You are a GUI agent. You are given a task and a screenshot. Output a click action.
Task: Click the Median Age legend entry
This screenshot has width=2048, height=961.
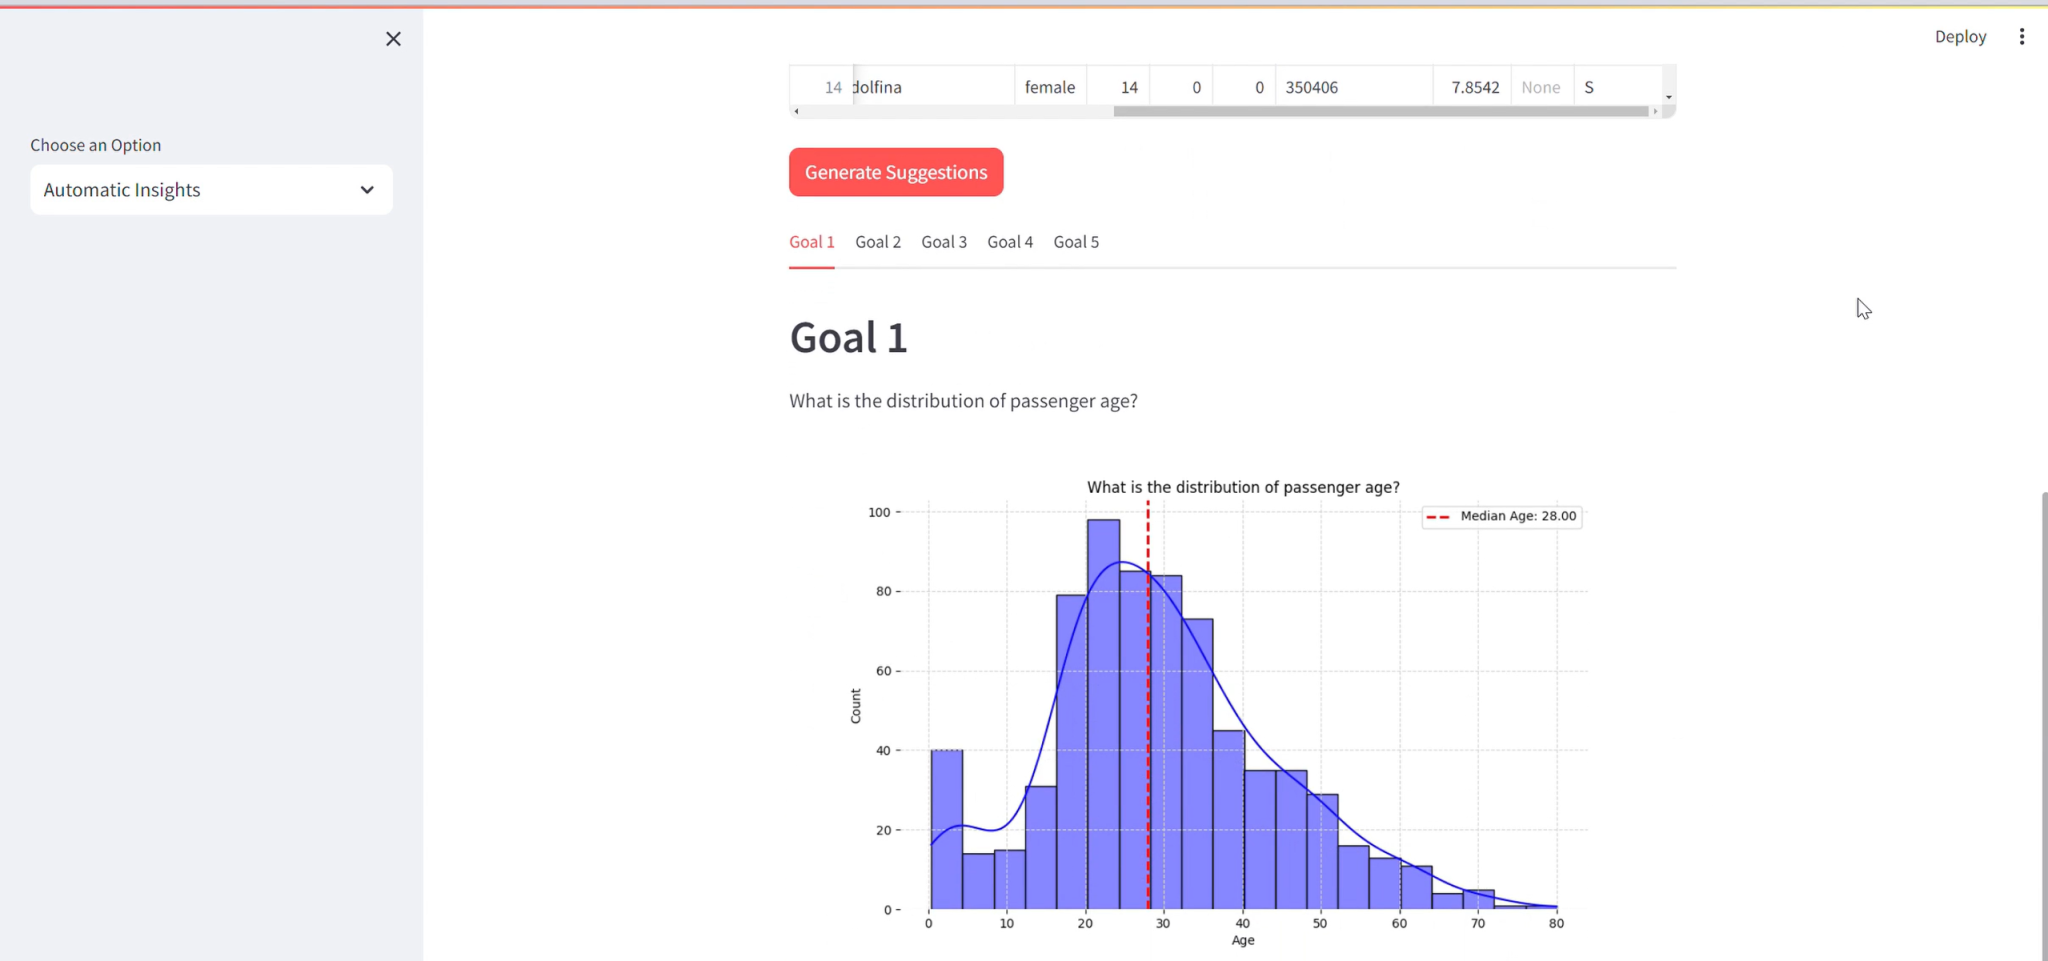tap(1500, 516)
